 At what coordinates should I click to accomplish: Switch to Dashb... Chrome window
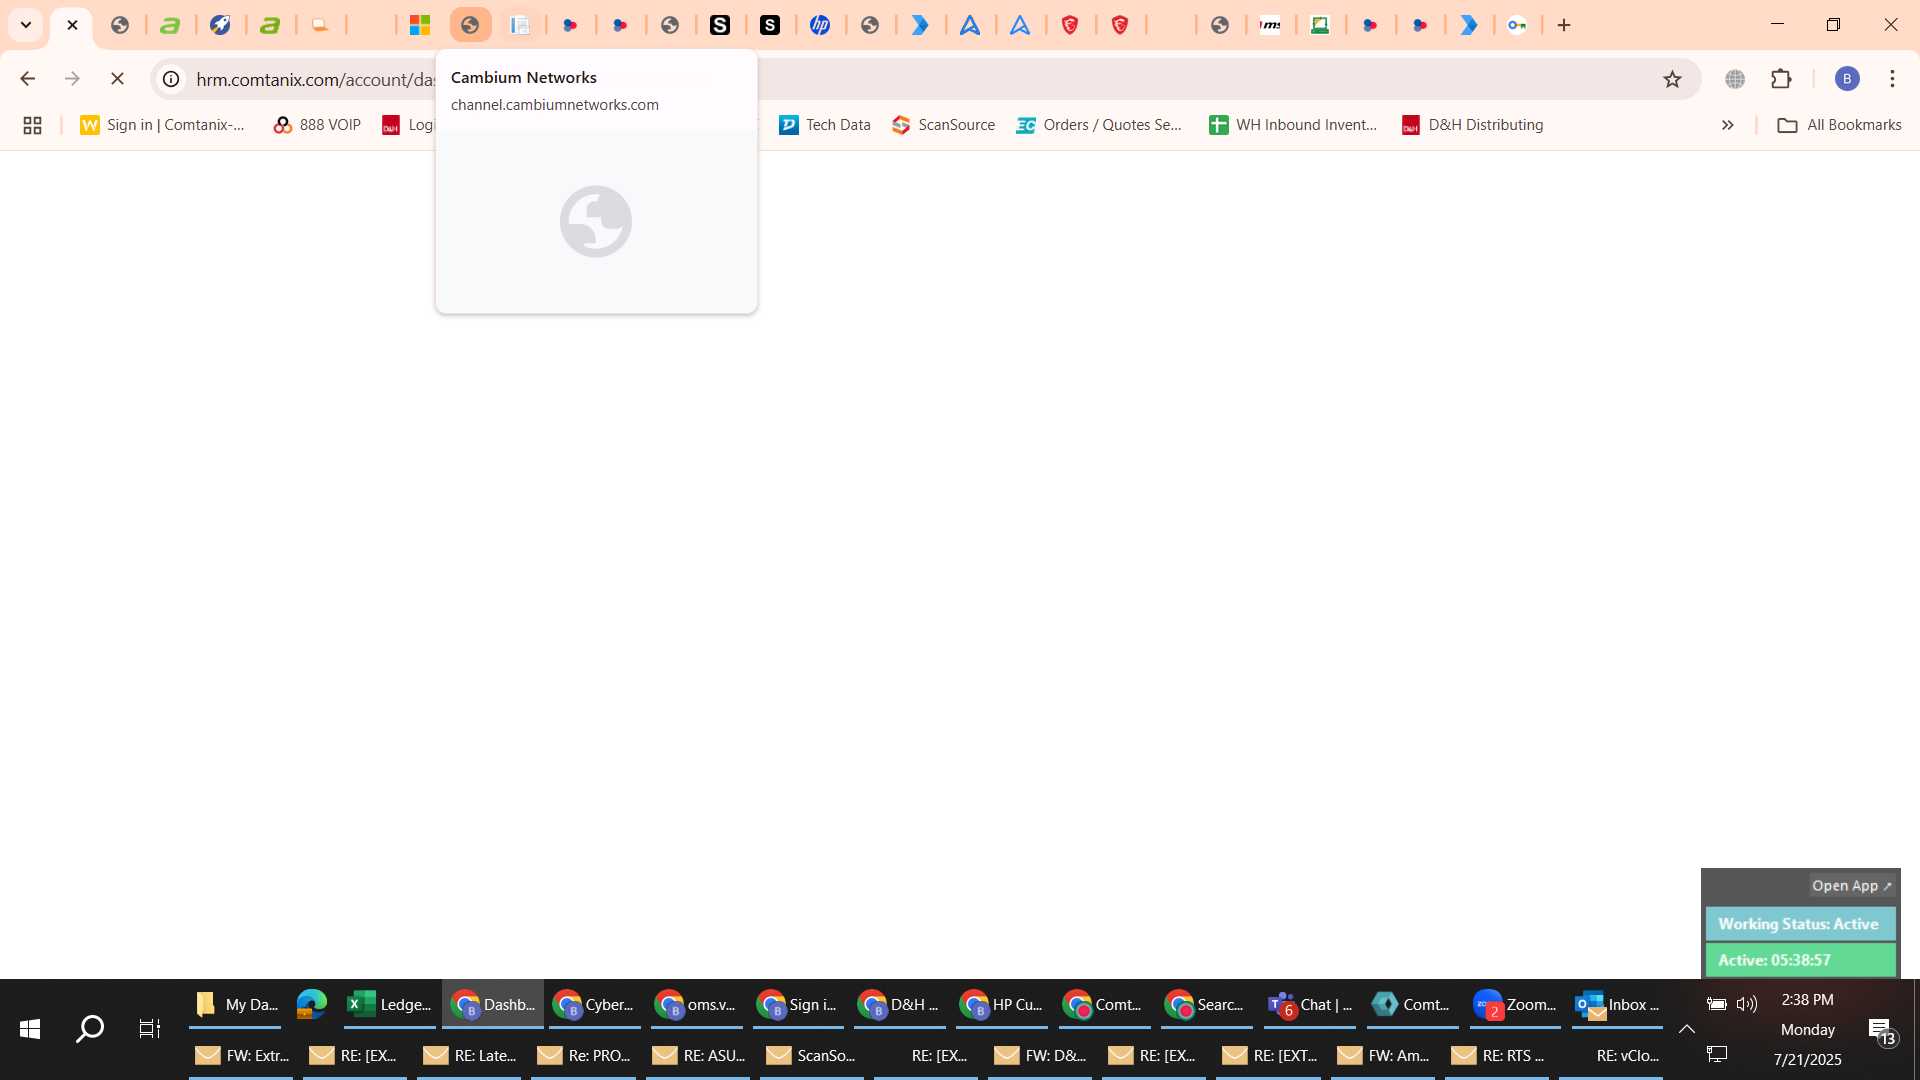pyautogui.click(x=493, y=1005)
